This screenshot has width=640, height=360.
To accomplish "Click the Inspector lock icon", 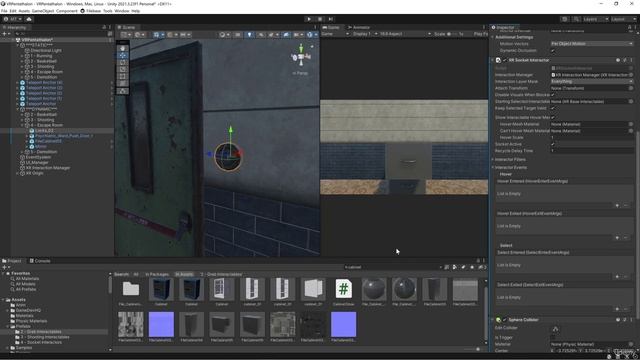I will pos(629,27).
